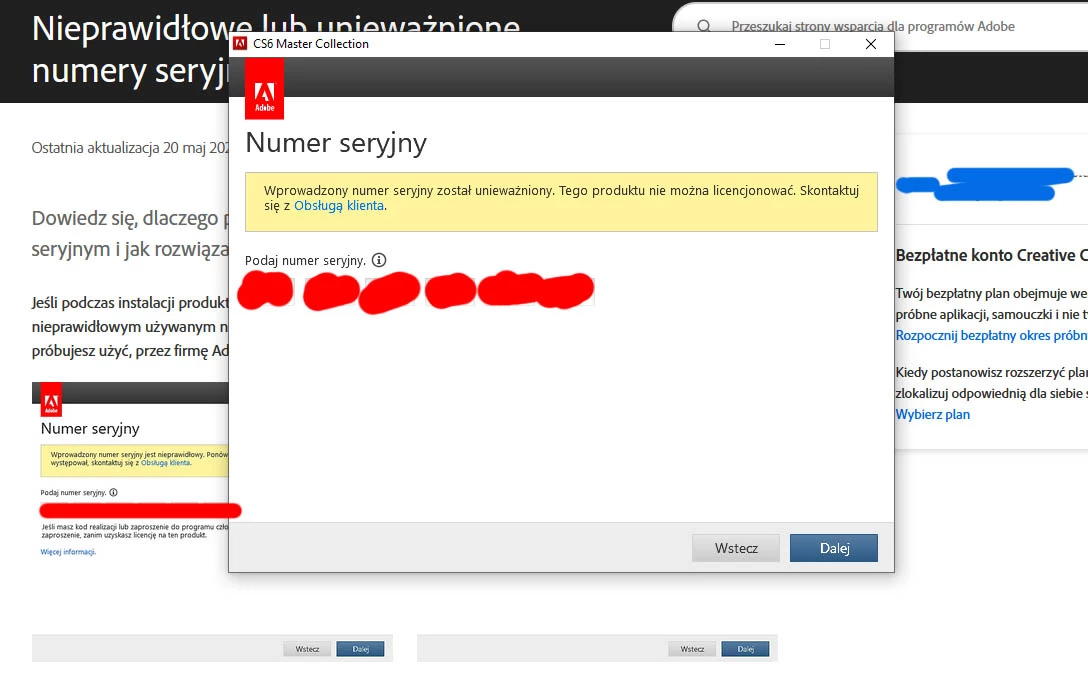Open the Obsługą klienta link in the dialog
Screen dimensions: 1088x674
click(x=339, y=205)
